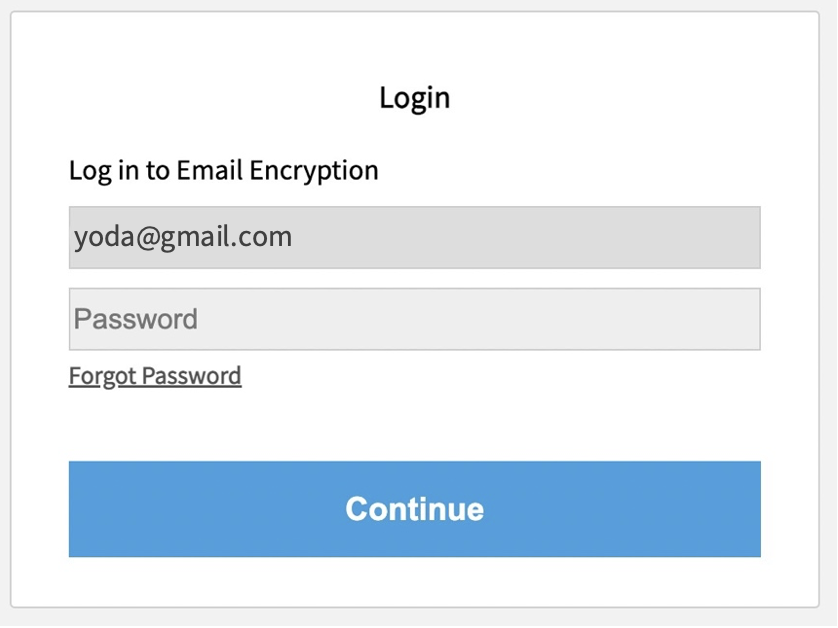
Task: Click the Log in to Email Encryption label
Action: click(223, 170)
